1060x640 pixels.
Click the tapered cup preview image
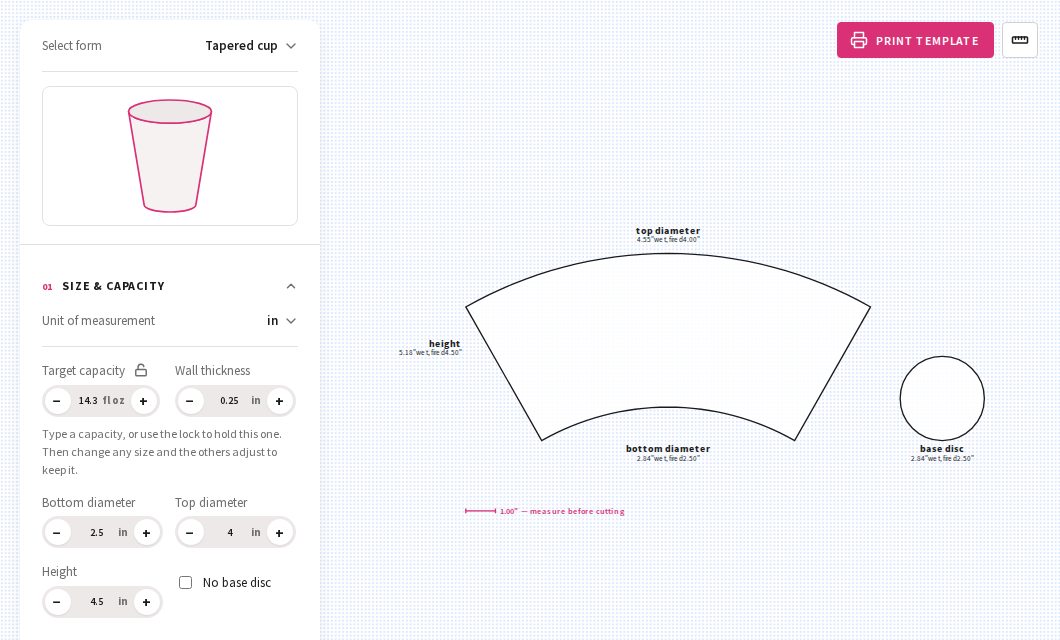[x=170, y=156]
